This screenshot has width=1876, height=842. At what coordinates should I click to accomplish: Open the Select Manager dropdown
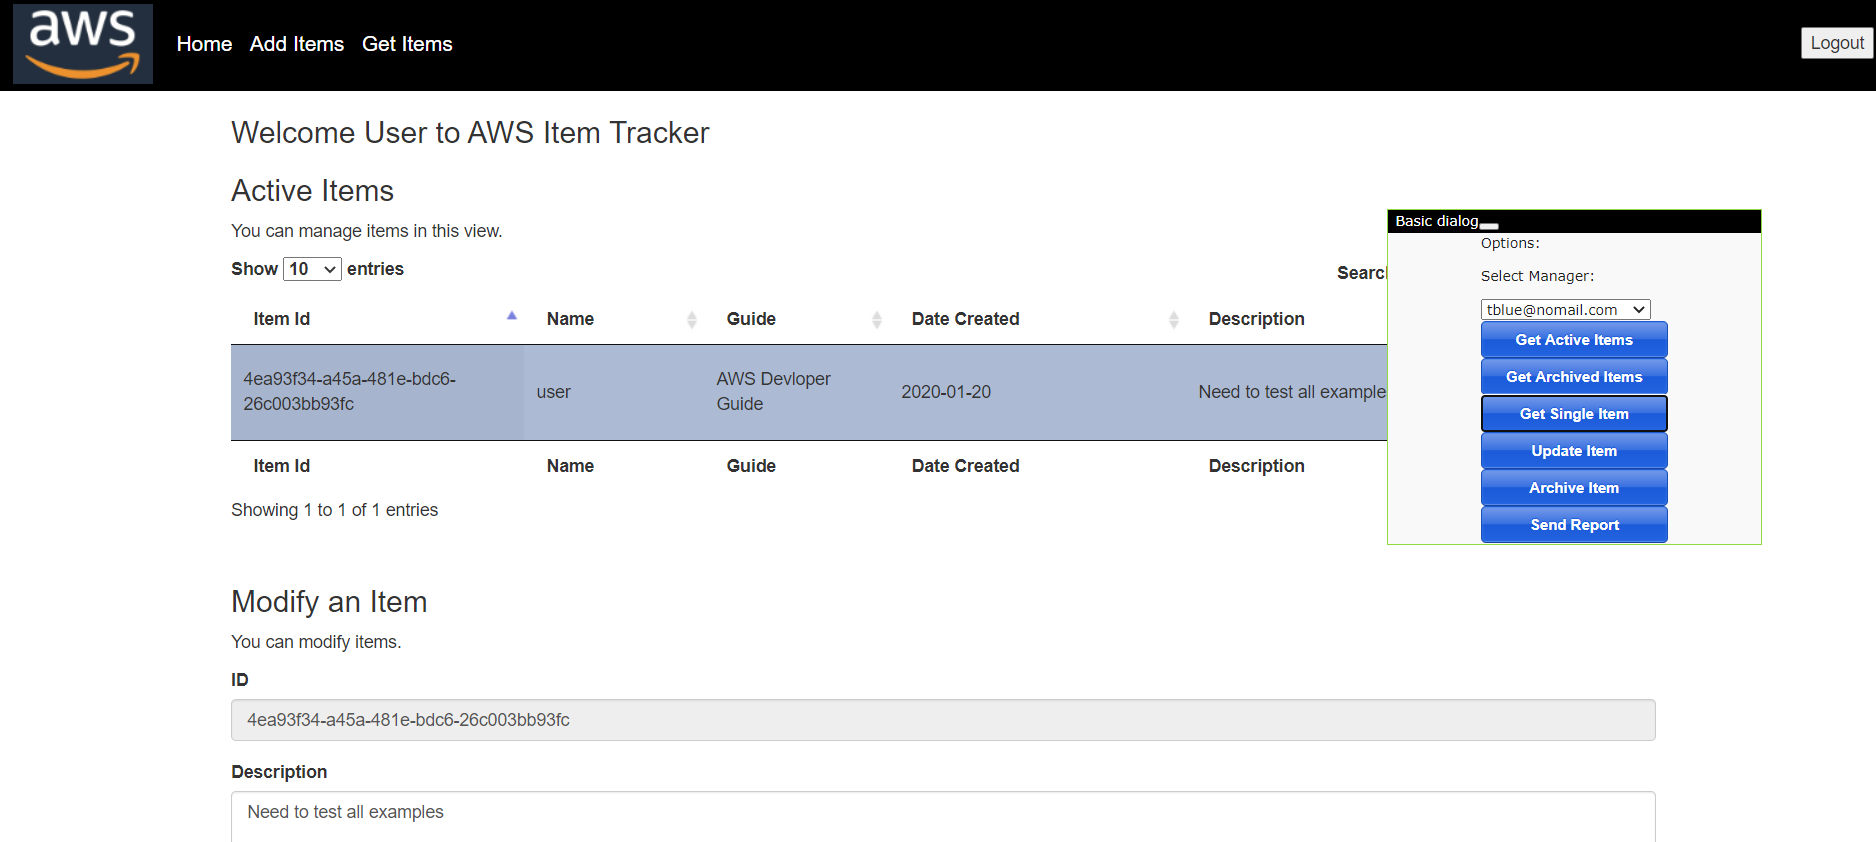1565,310
